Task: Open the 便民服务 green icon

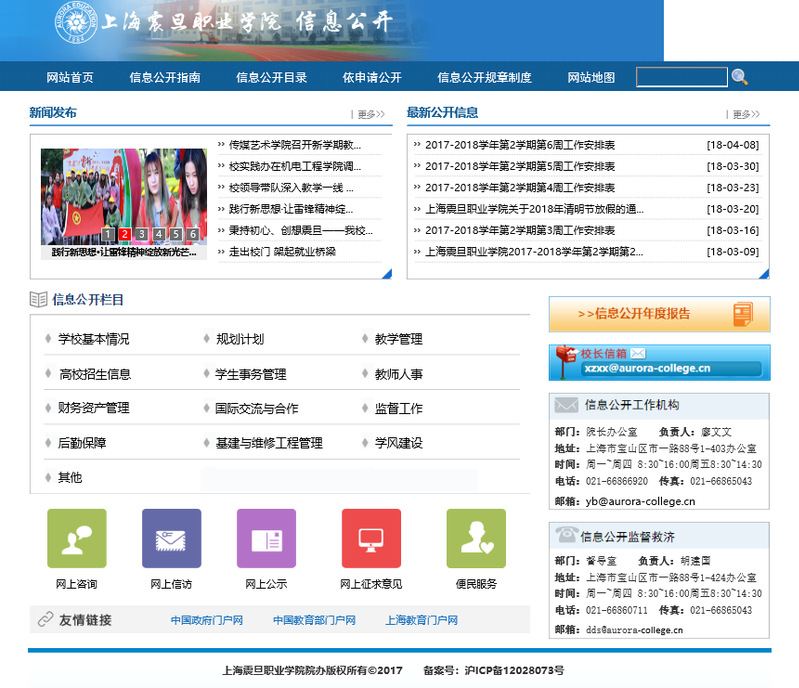Action: tap(476, 539)
